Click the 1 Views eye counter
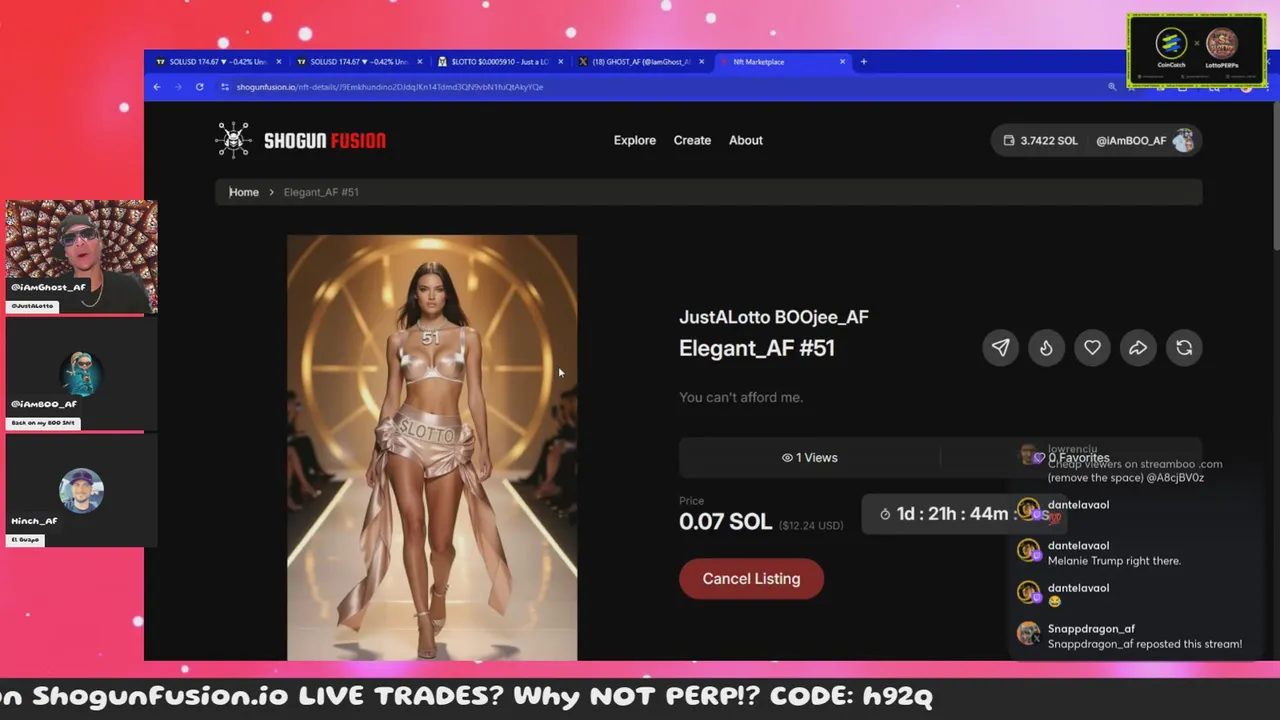The image size is (1280, 720). (x=809, y=458)
